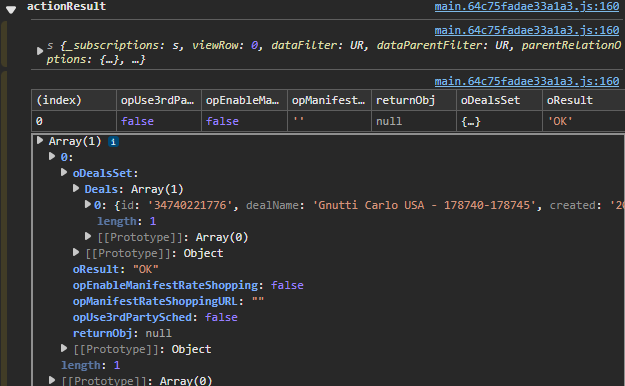Click the info icon next to Array(1)

(113, 142)
